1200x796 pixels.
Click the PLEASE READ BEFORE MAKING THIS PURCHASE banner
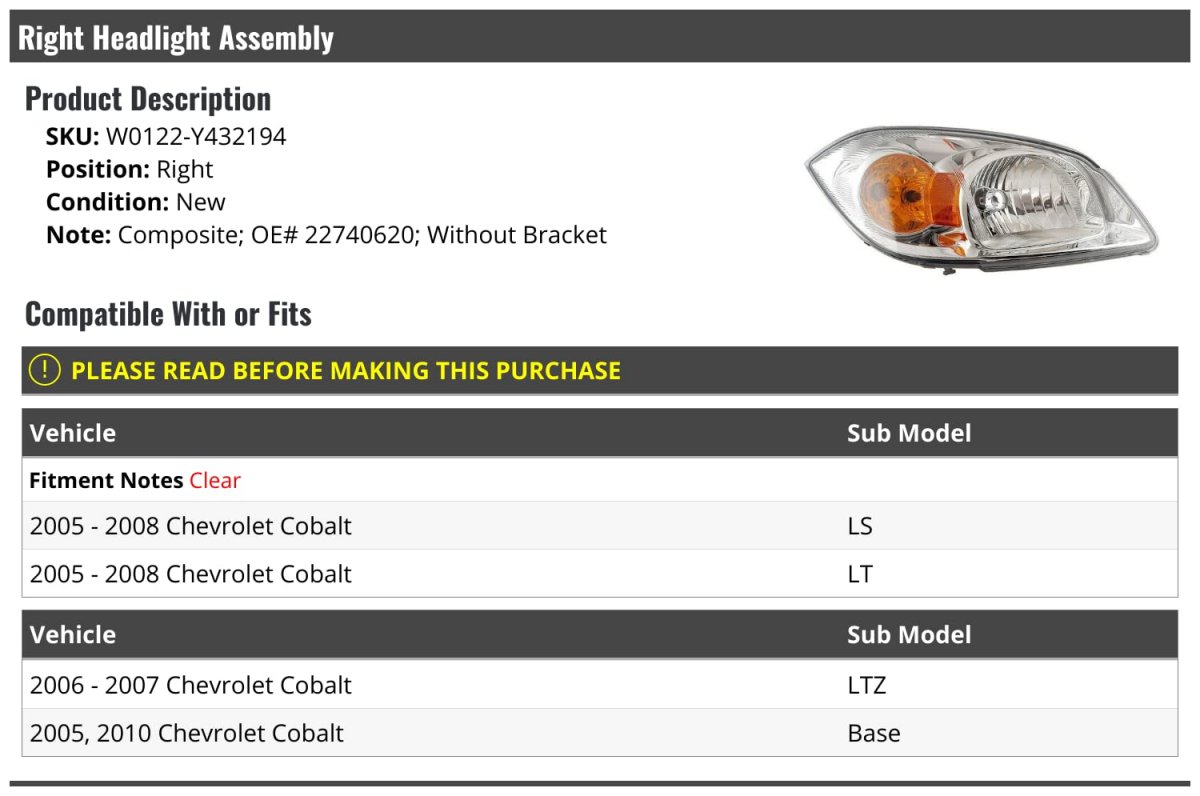point(346,370)
